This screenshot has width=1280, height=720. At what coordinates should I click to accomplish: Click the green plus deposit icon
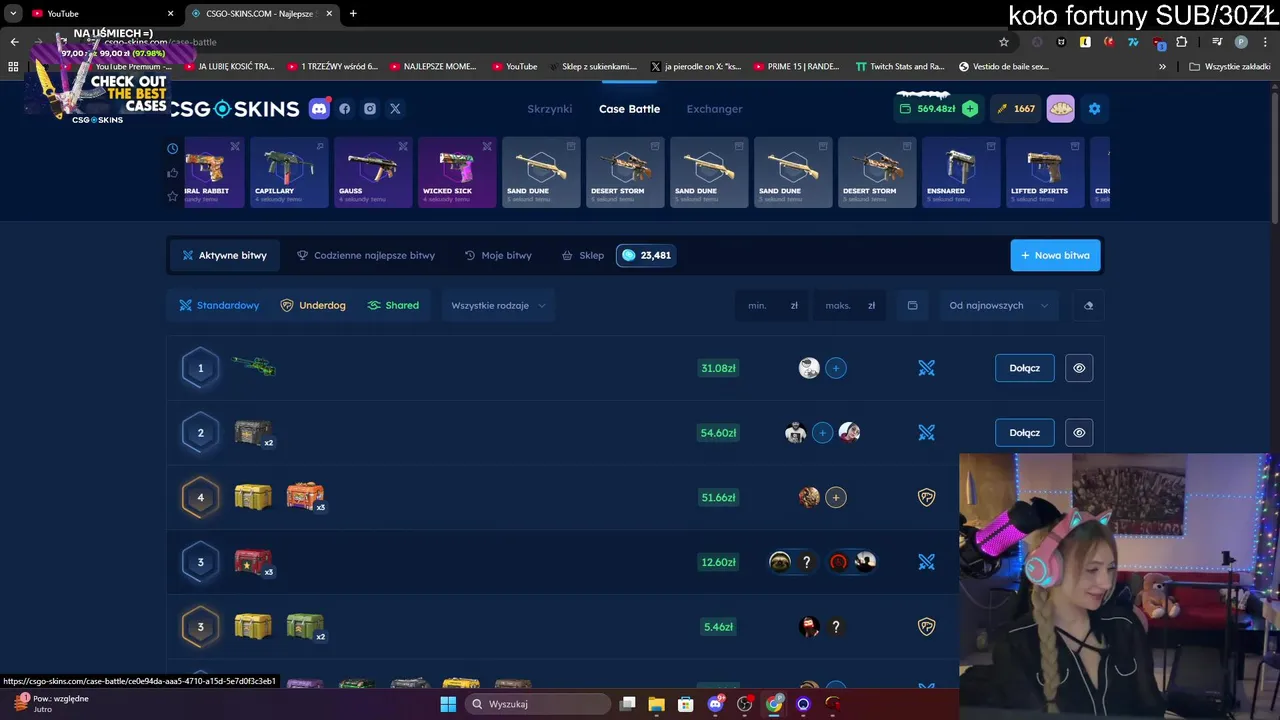coord(970,109)
